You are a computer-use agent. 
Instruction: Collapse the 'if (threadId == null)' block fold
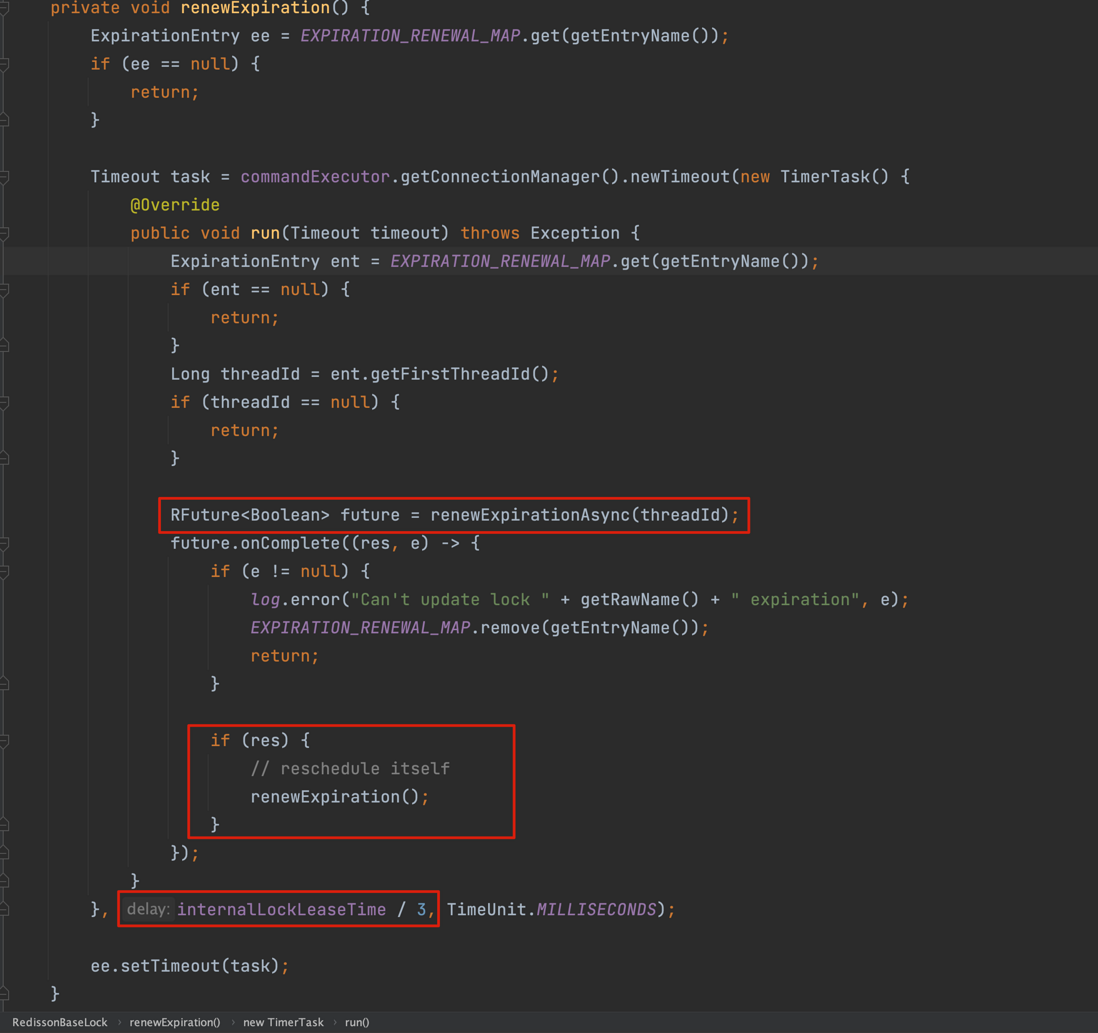click(4, 402)
